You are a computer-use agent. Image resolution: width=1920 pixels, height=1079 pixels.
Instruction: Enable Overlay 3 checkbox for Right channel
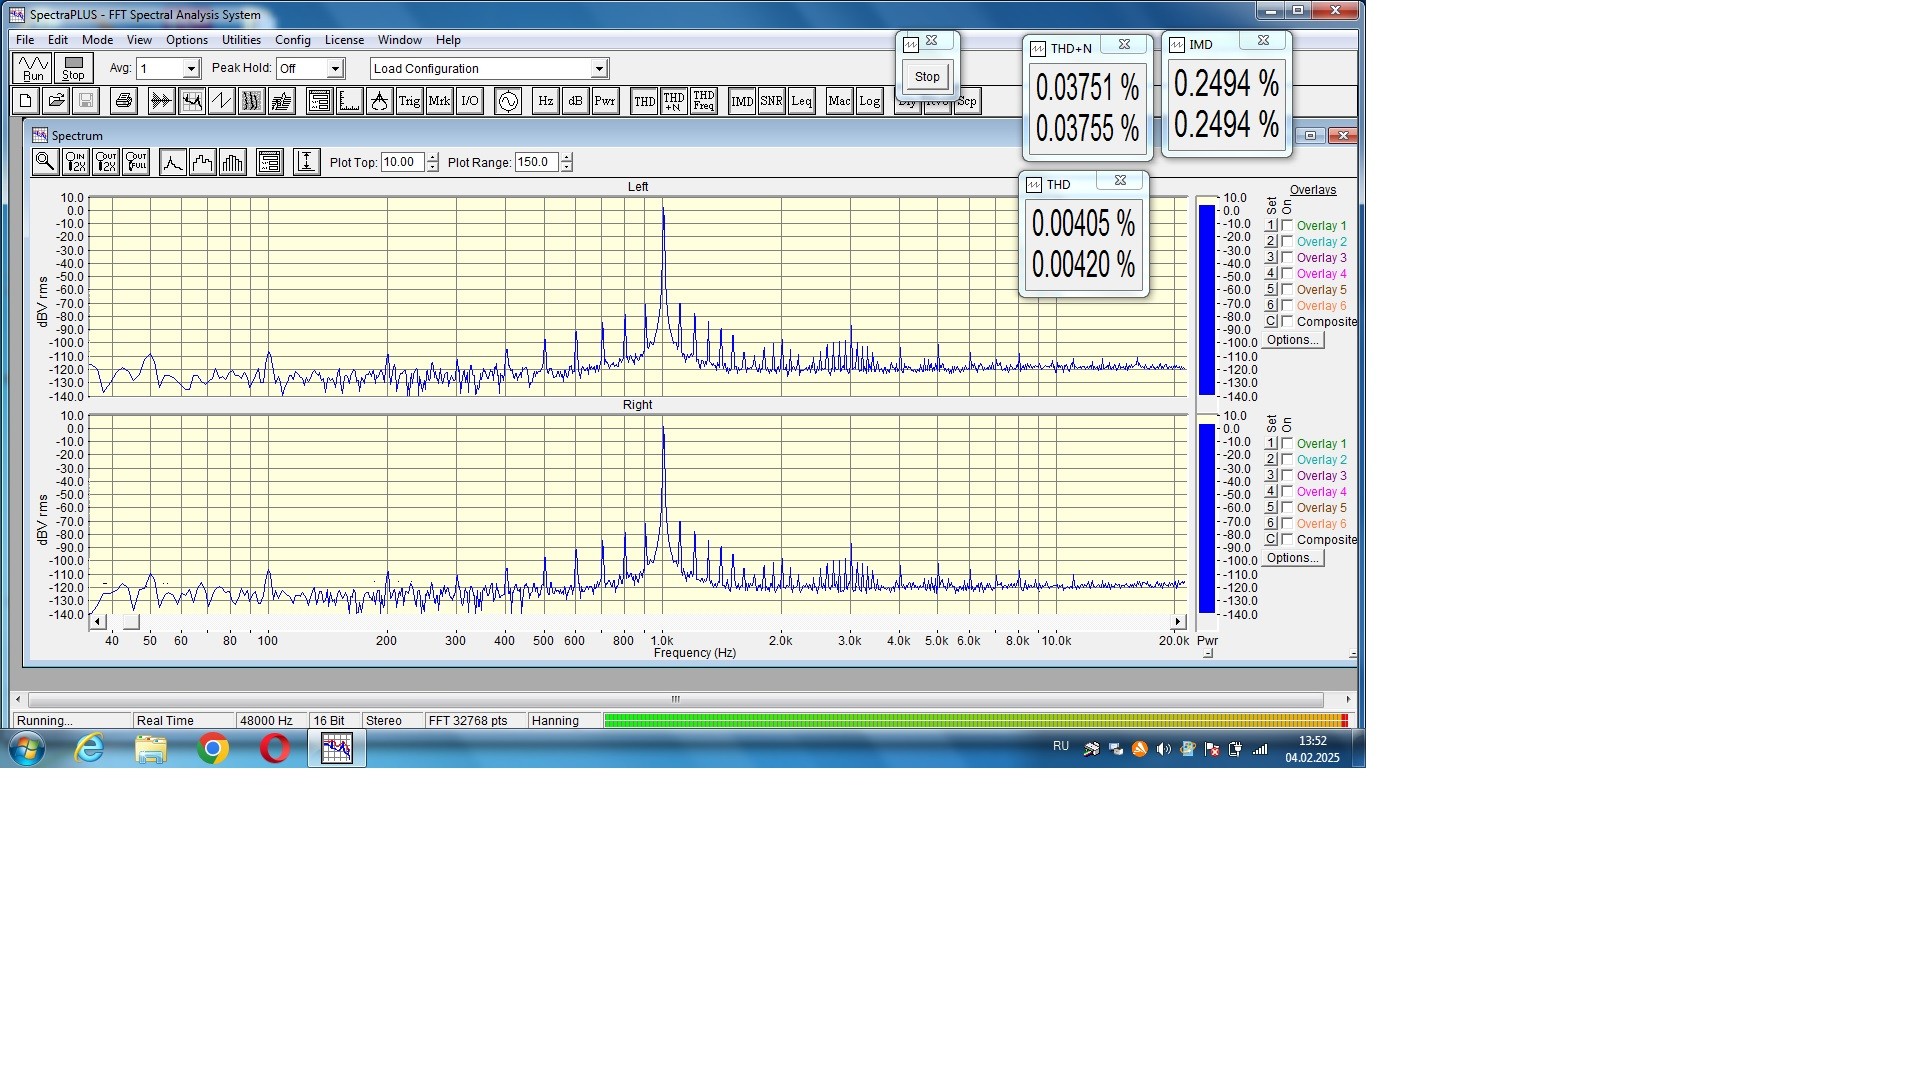coord(1287,476)
